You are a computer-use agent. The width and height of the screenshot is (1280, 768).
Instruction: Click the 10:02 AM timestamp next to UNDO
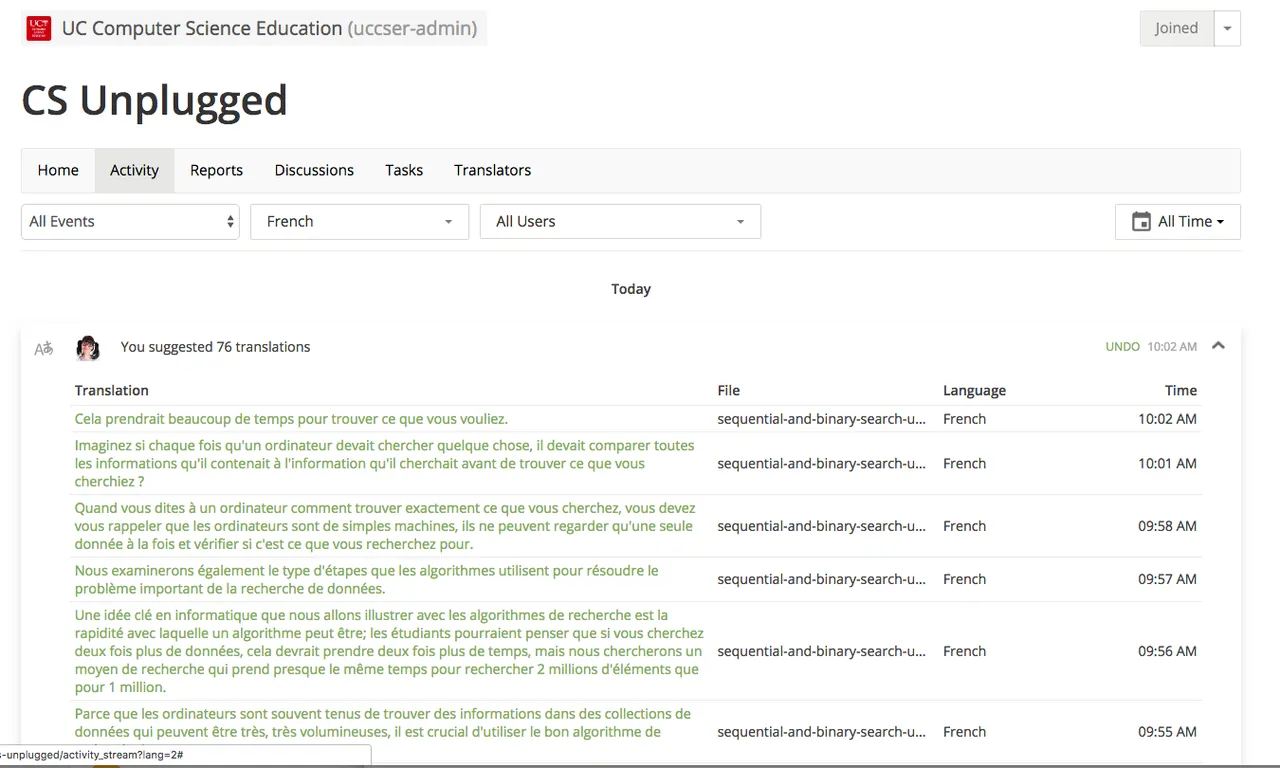[x=1172, y=347]
